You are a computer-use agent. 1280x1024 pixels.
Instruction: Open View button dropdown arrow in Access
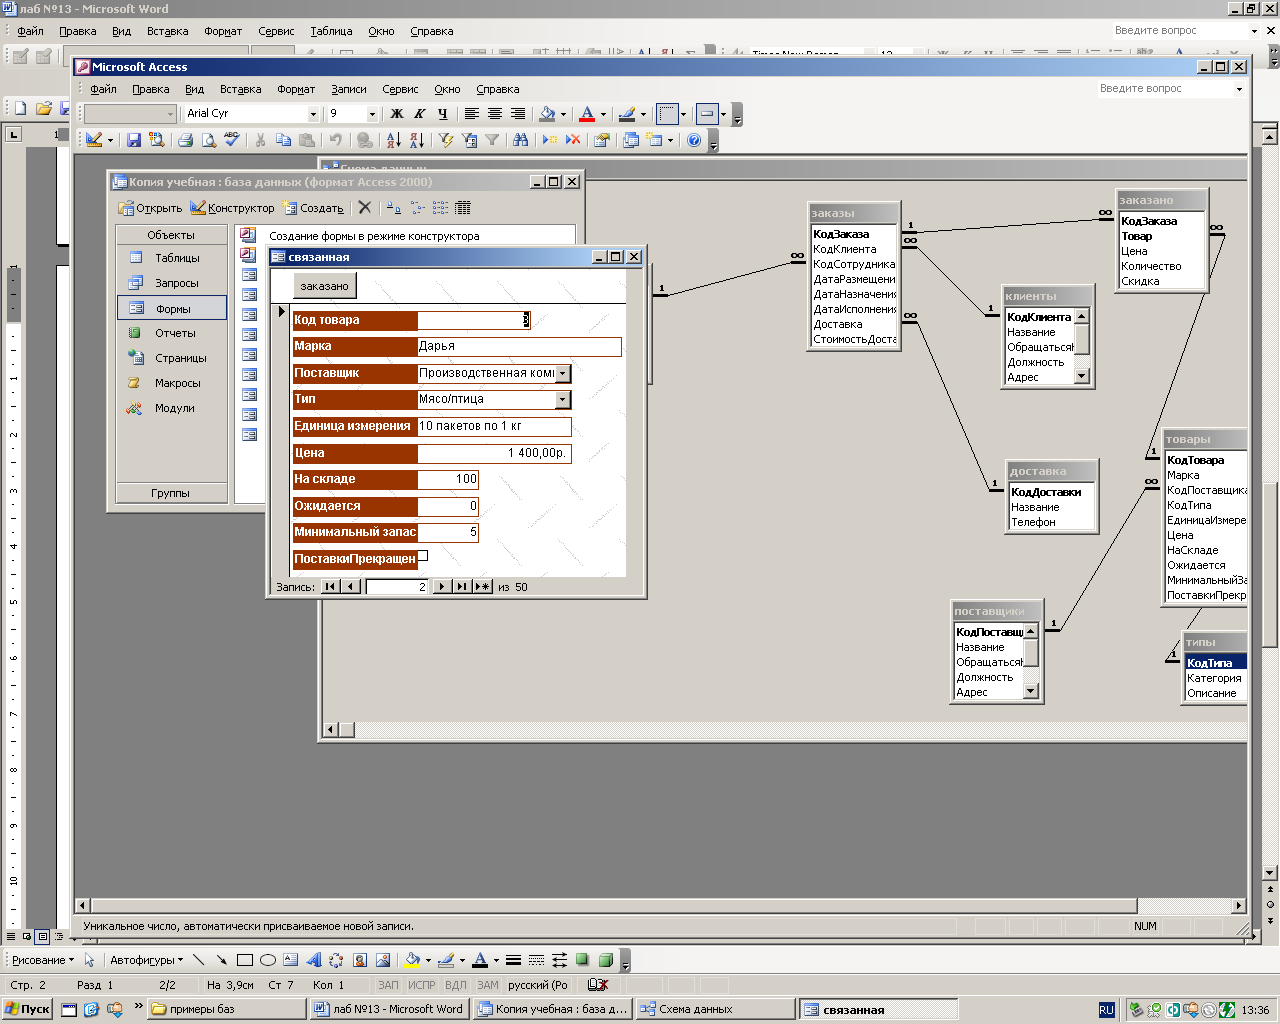[110, 140]
